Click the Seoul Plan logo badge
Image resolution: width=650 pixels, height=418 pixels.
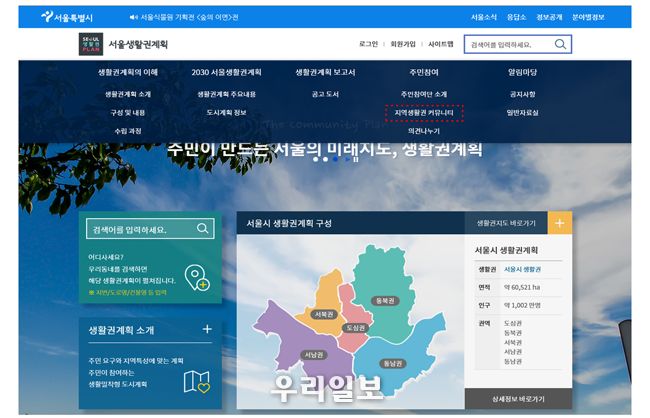coord(91,44)
